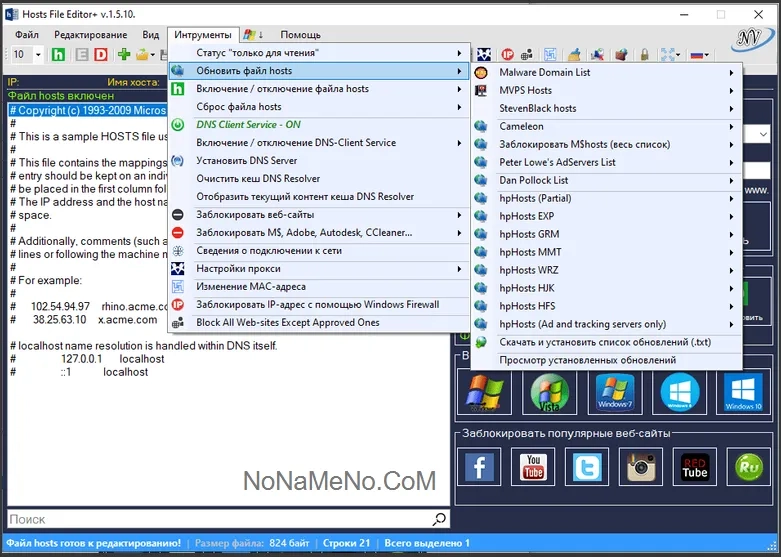Click the green plus add-entry icon
Viewport: 781px width, 557px height.
pyautogui.click(x=124, y=54)
